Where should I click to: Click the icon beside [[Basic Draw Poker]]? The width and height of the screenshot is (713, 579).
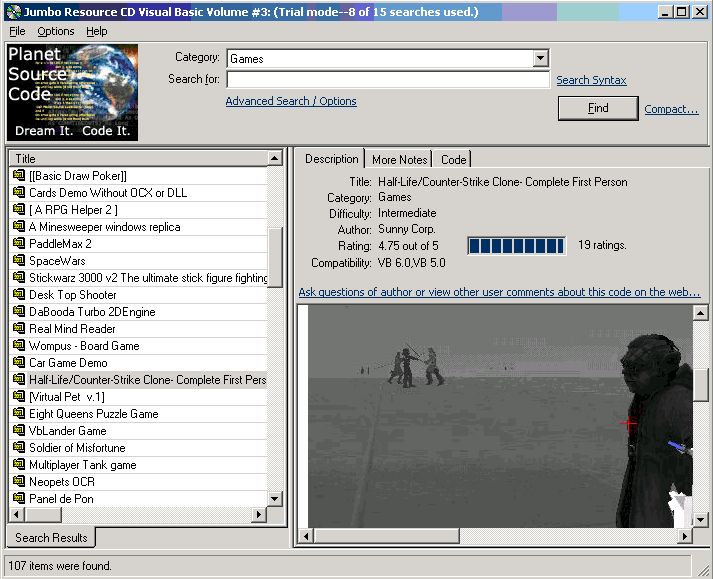coord(19,175)
